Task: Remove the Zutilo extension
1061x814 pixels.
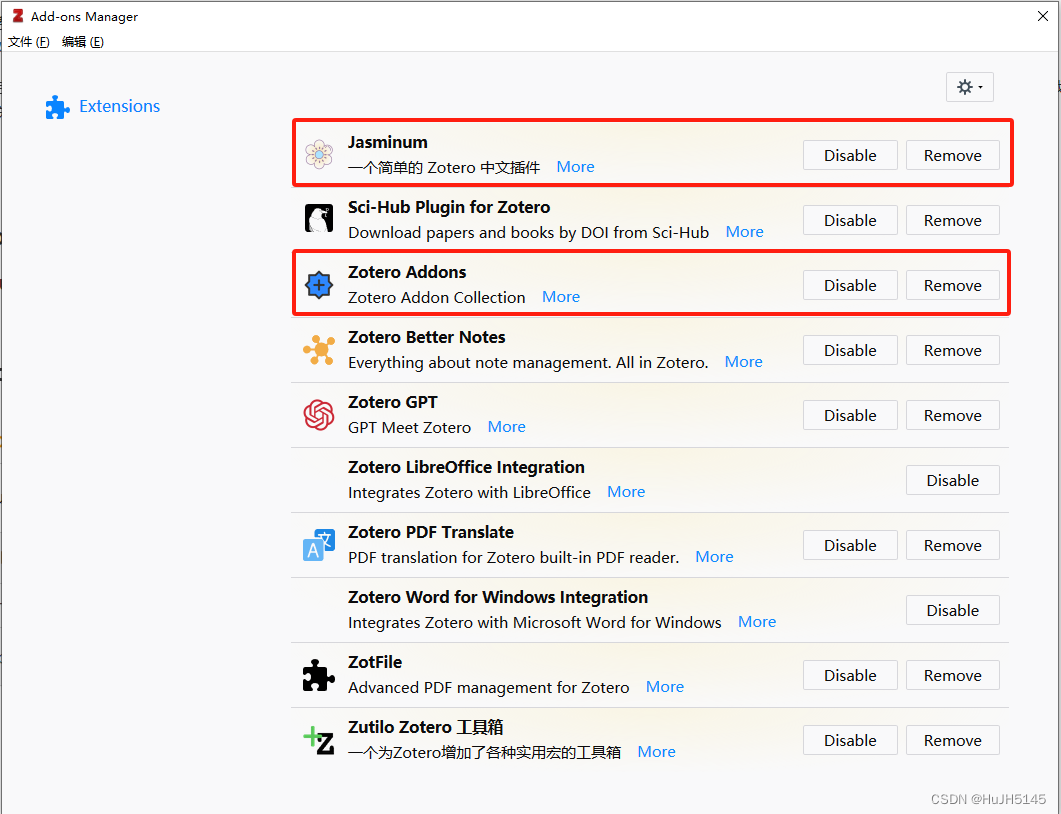Action: point(953,740)
